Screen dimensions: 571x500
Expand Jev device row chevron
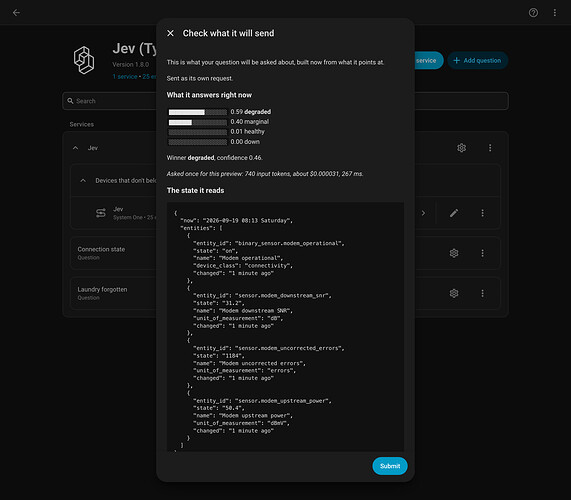click(x=423, y=213)
